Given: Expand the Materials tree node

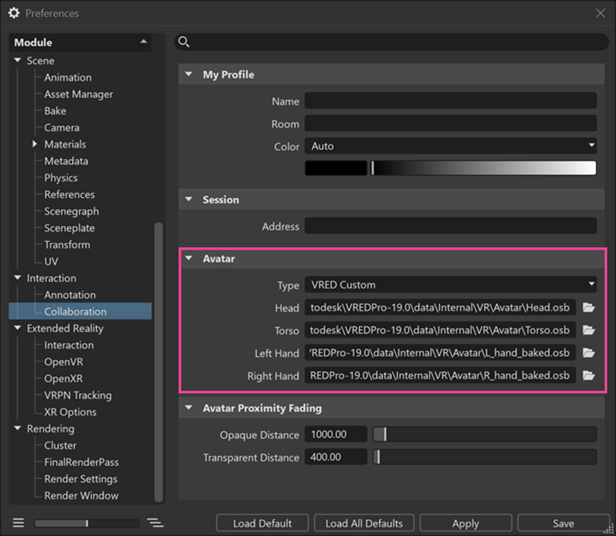Looking at the screenshot, I should (35, 144).
